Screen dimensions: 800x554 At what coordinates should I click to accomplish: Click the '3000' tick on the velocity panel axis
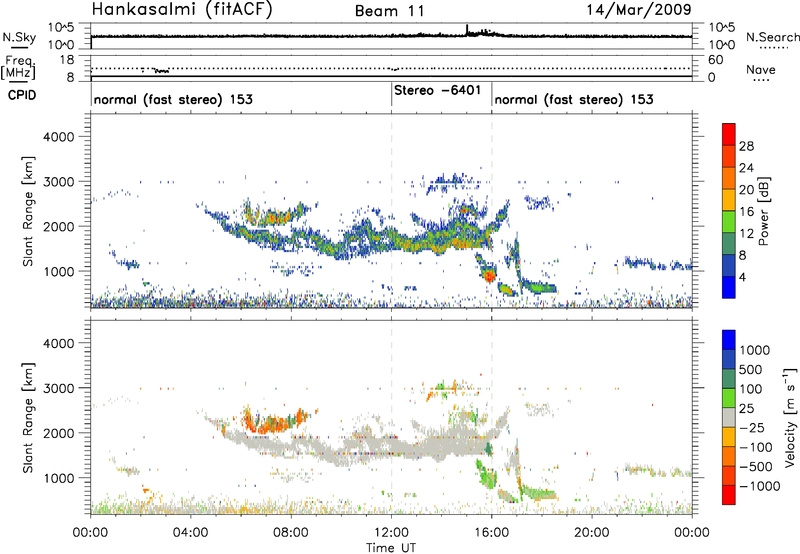[58, 388]
